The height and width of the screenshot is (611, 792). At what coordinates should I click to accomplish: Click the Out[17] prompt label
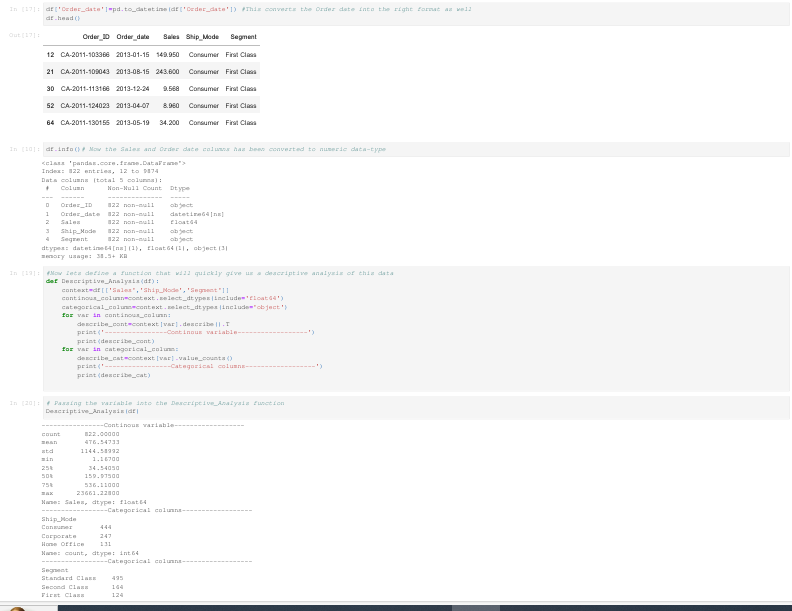tap(24, 35)
